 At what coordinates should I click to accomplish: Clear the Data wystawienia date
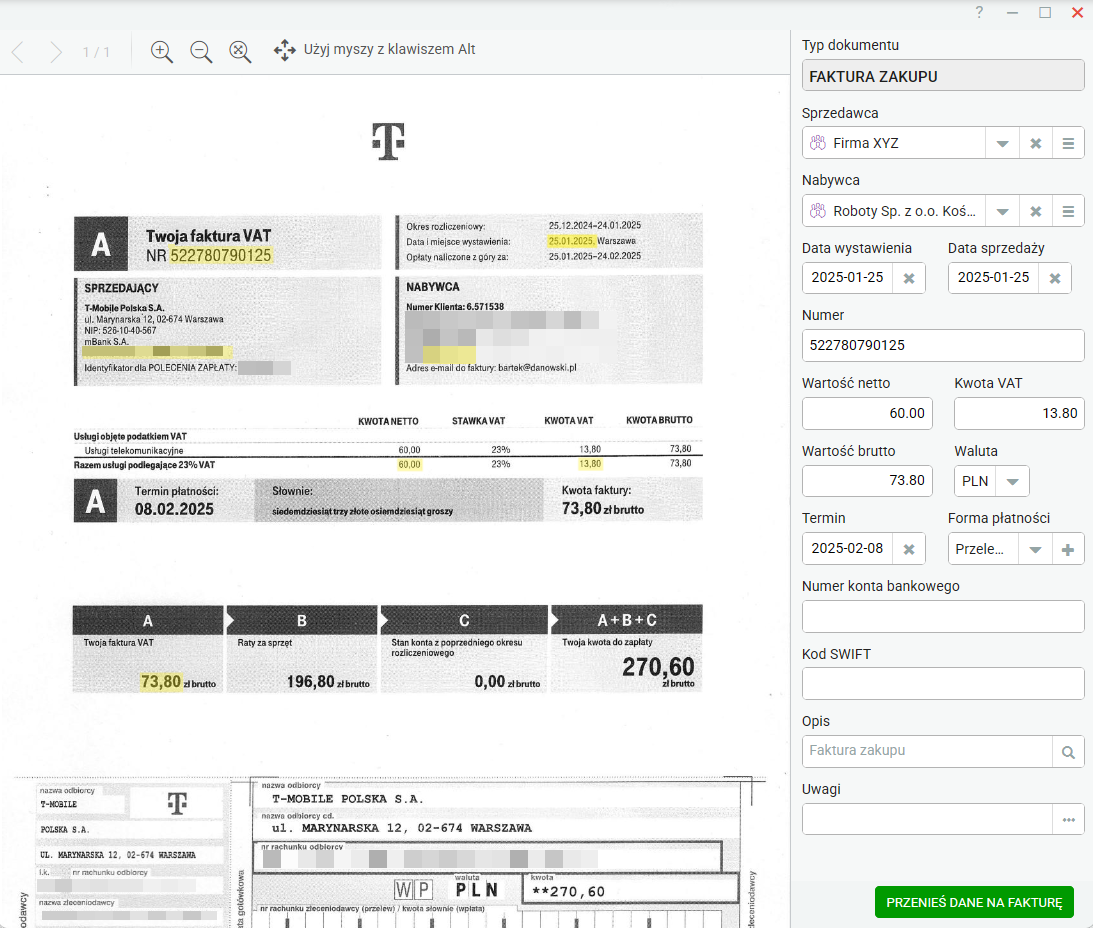pyautogui.click(x=909, y=278)
